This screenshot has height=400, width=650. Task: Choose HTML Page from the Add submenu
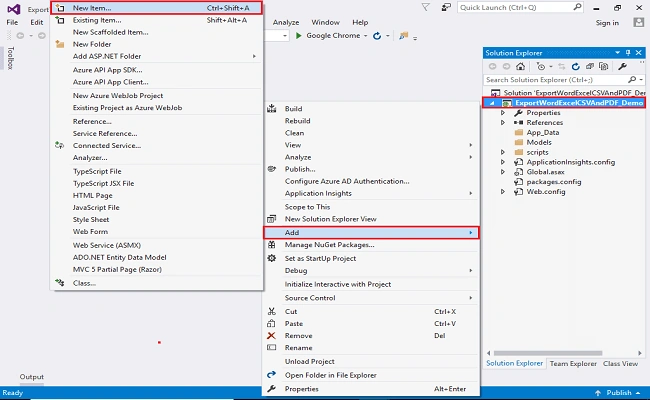[157, 195]
